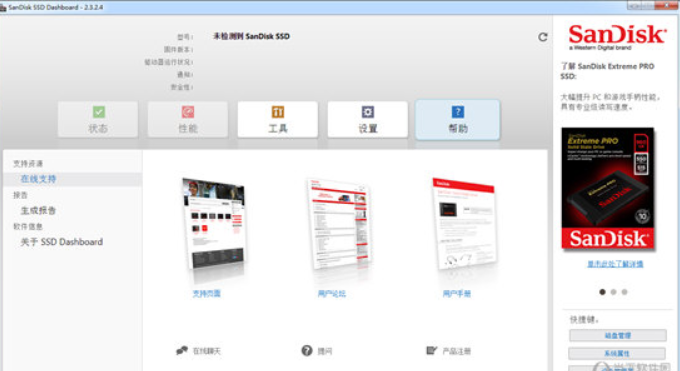Open the learn-more link under the ad
Screen dimensions: 680x371
[615, 264]
